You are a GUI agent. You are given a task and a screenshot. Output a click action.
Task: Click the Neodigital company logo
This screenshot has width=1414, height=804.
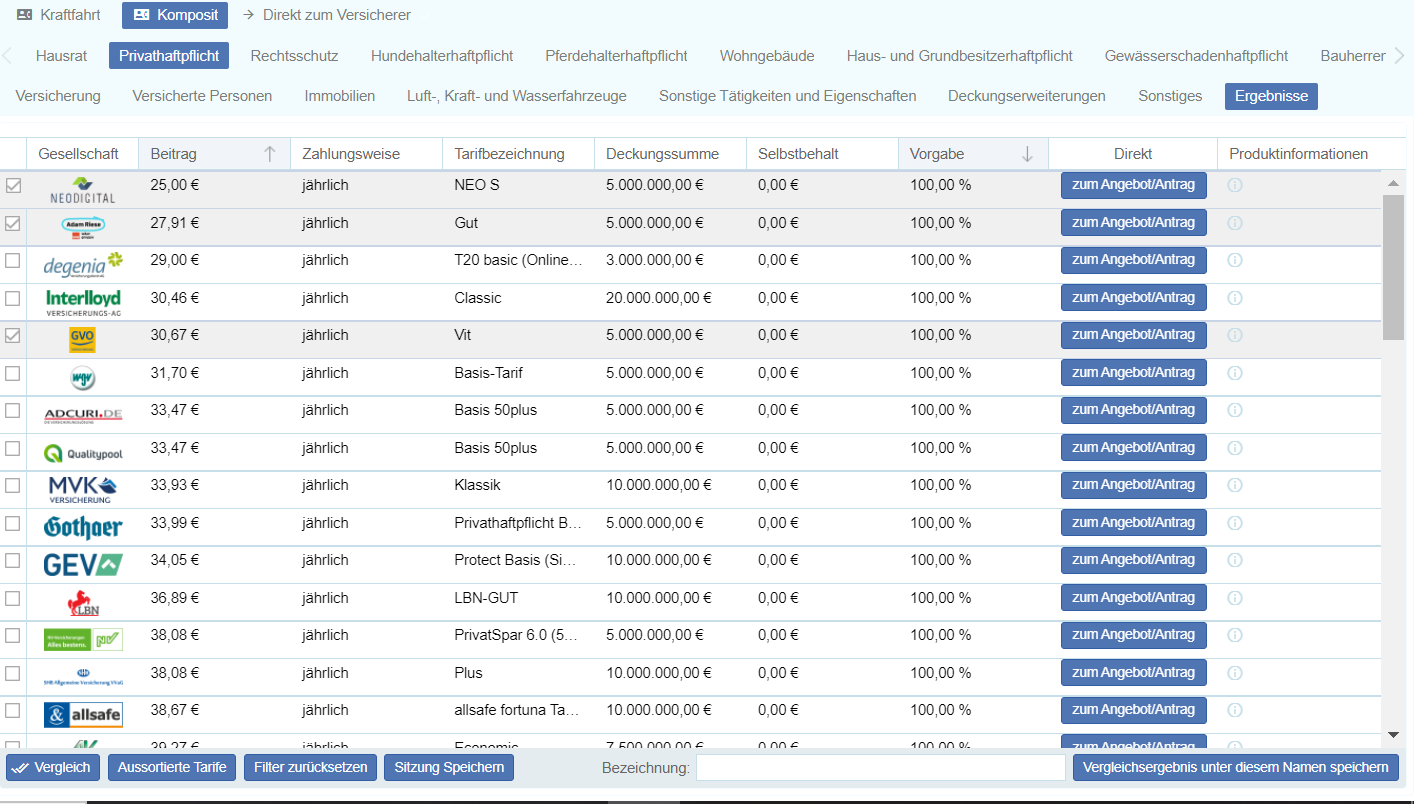tap(82, 189)
